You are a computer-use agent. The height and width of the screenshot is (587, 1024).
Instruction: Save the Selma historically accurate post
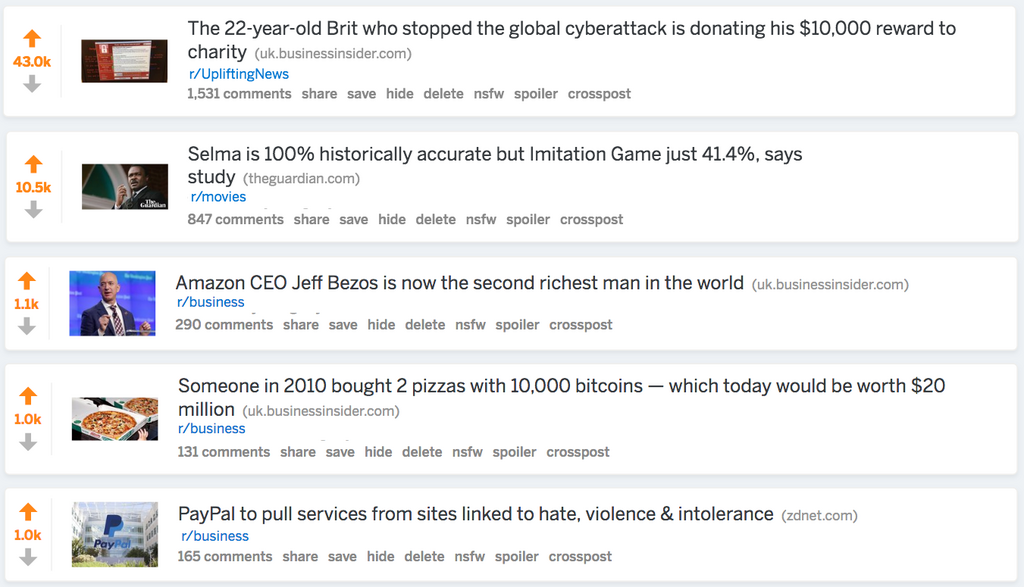tap(353, 220)
